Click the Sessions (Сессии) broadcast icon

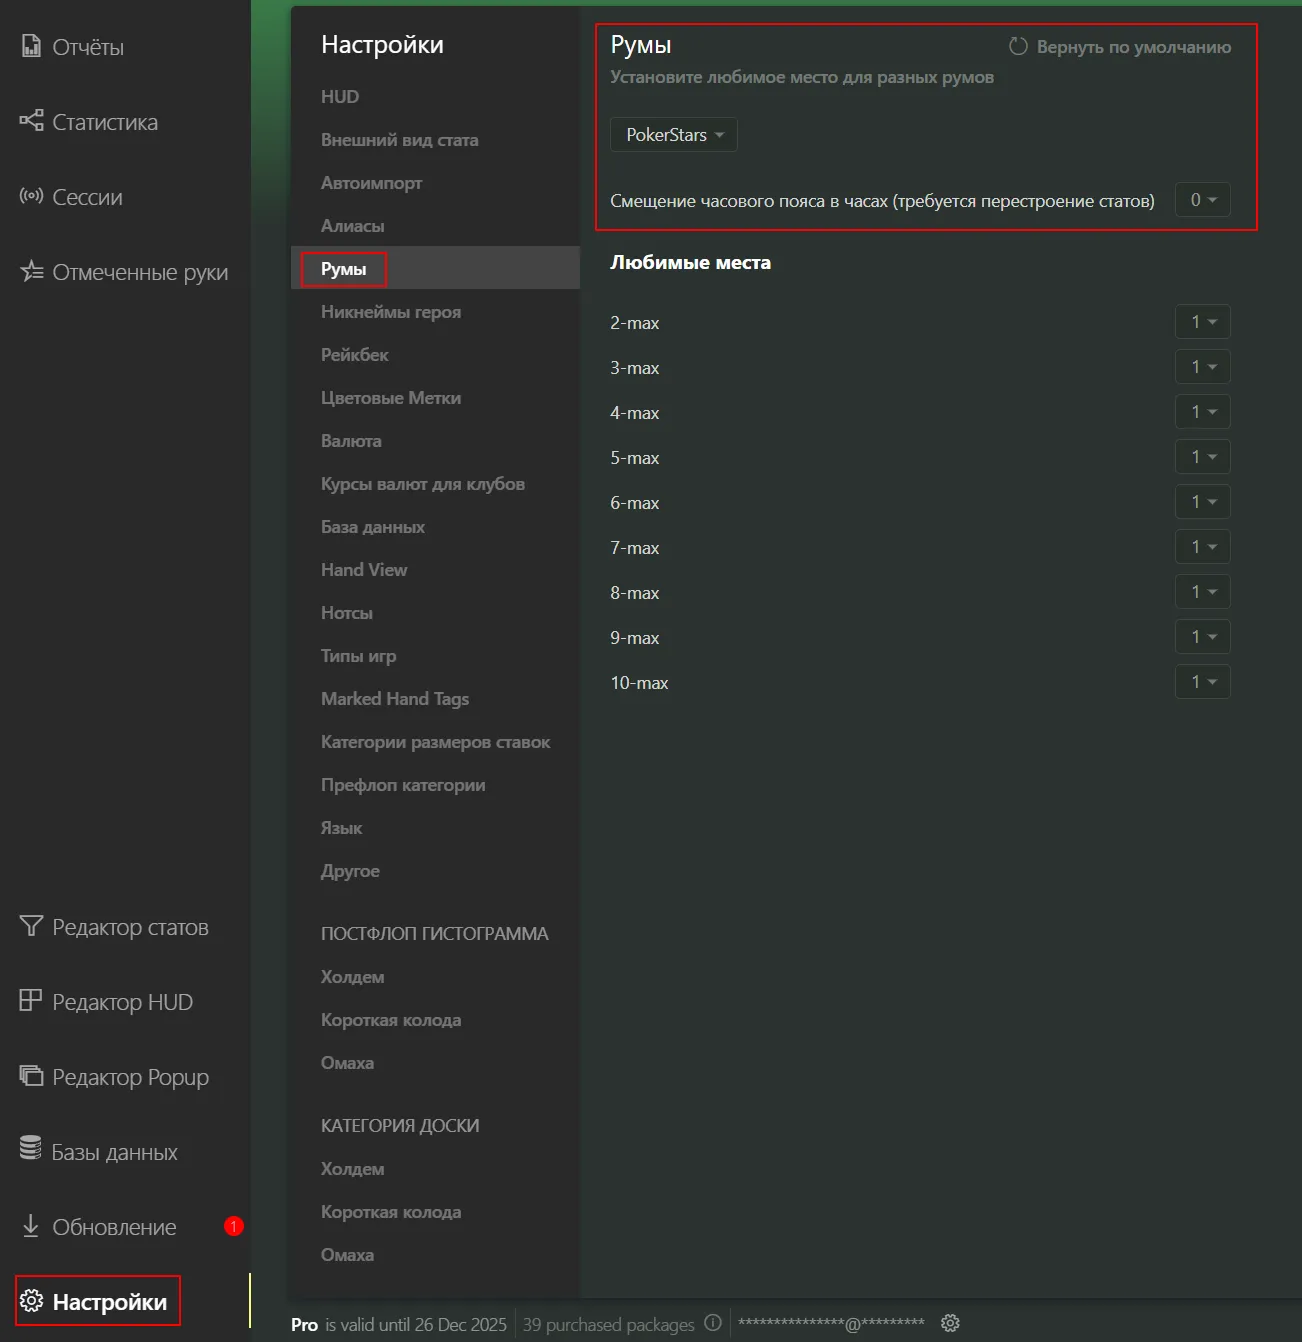point(31,196)
